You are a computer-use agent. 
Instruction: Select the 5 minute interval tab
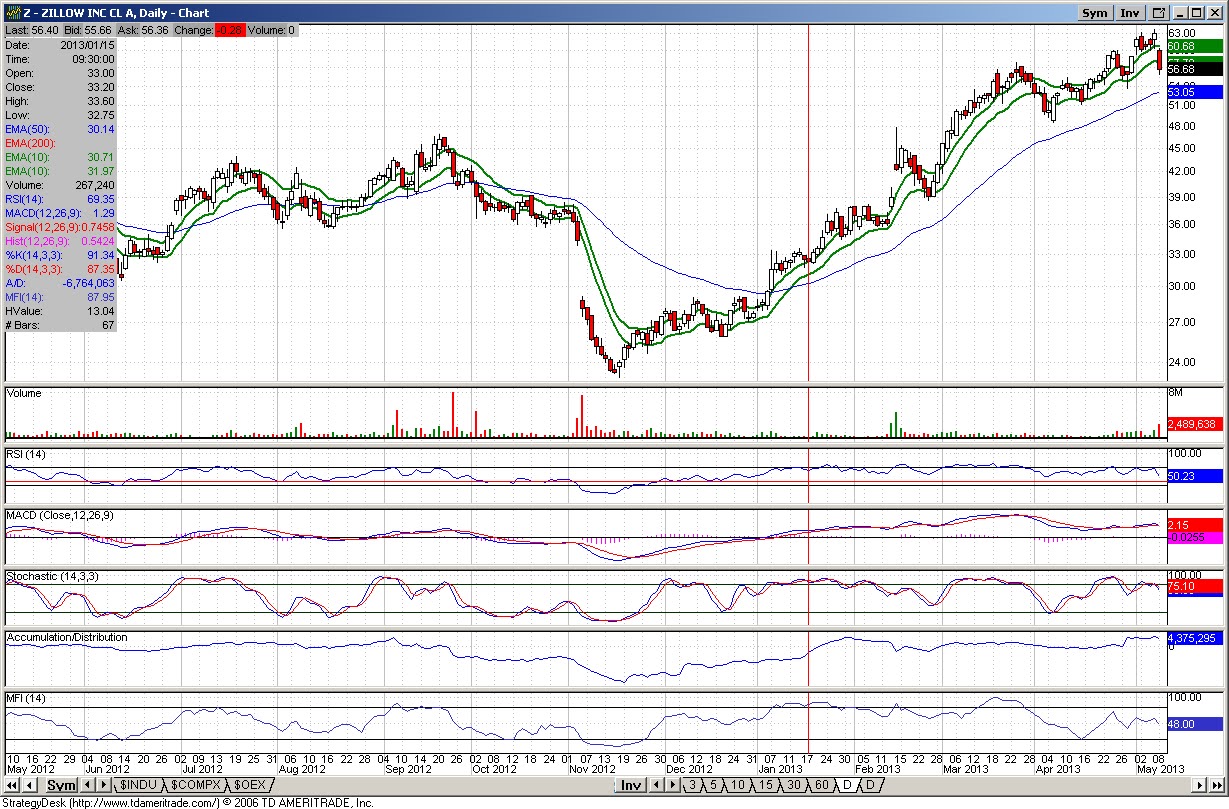coord(713,785)
